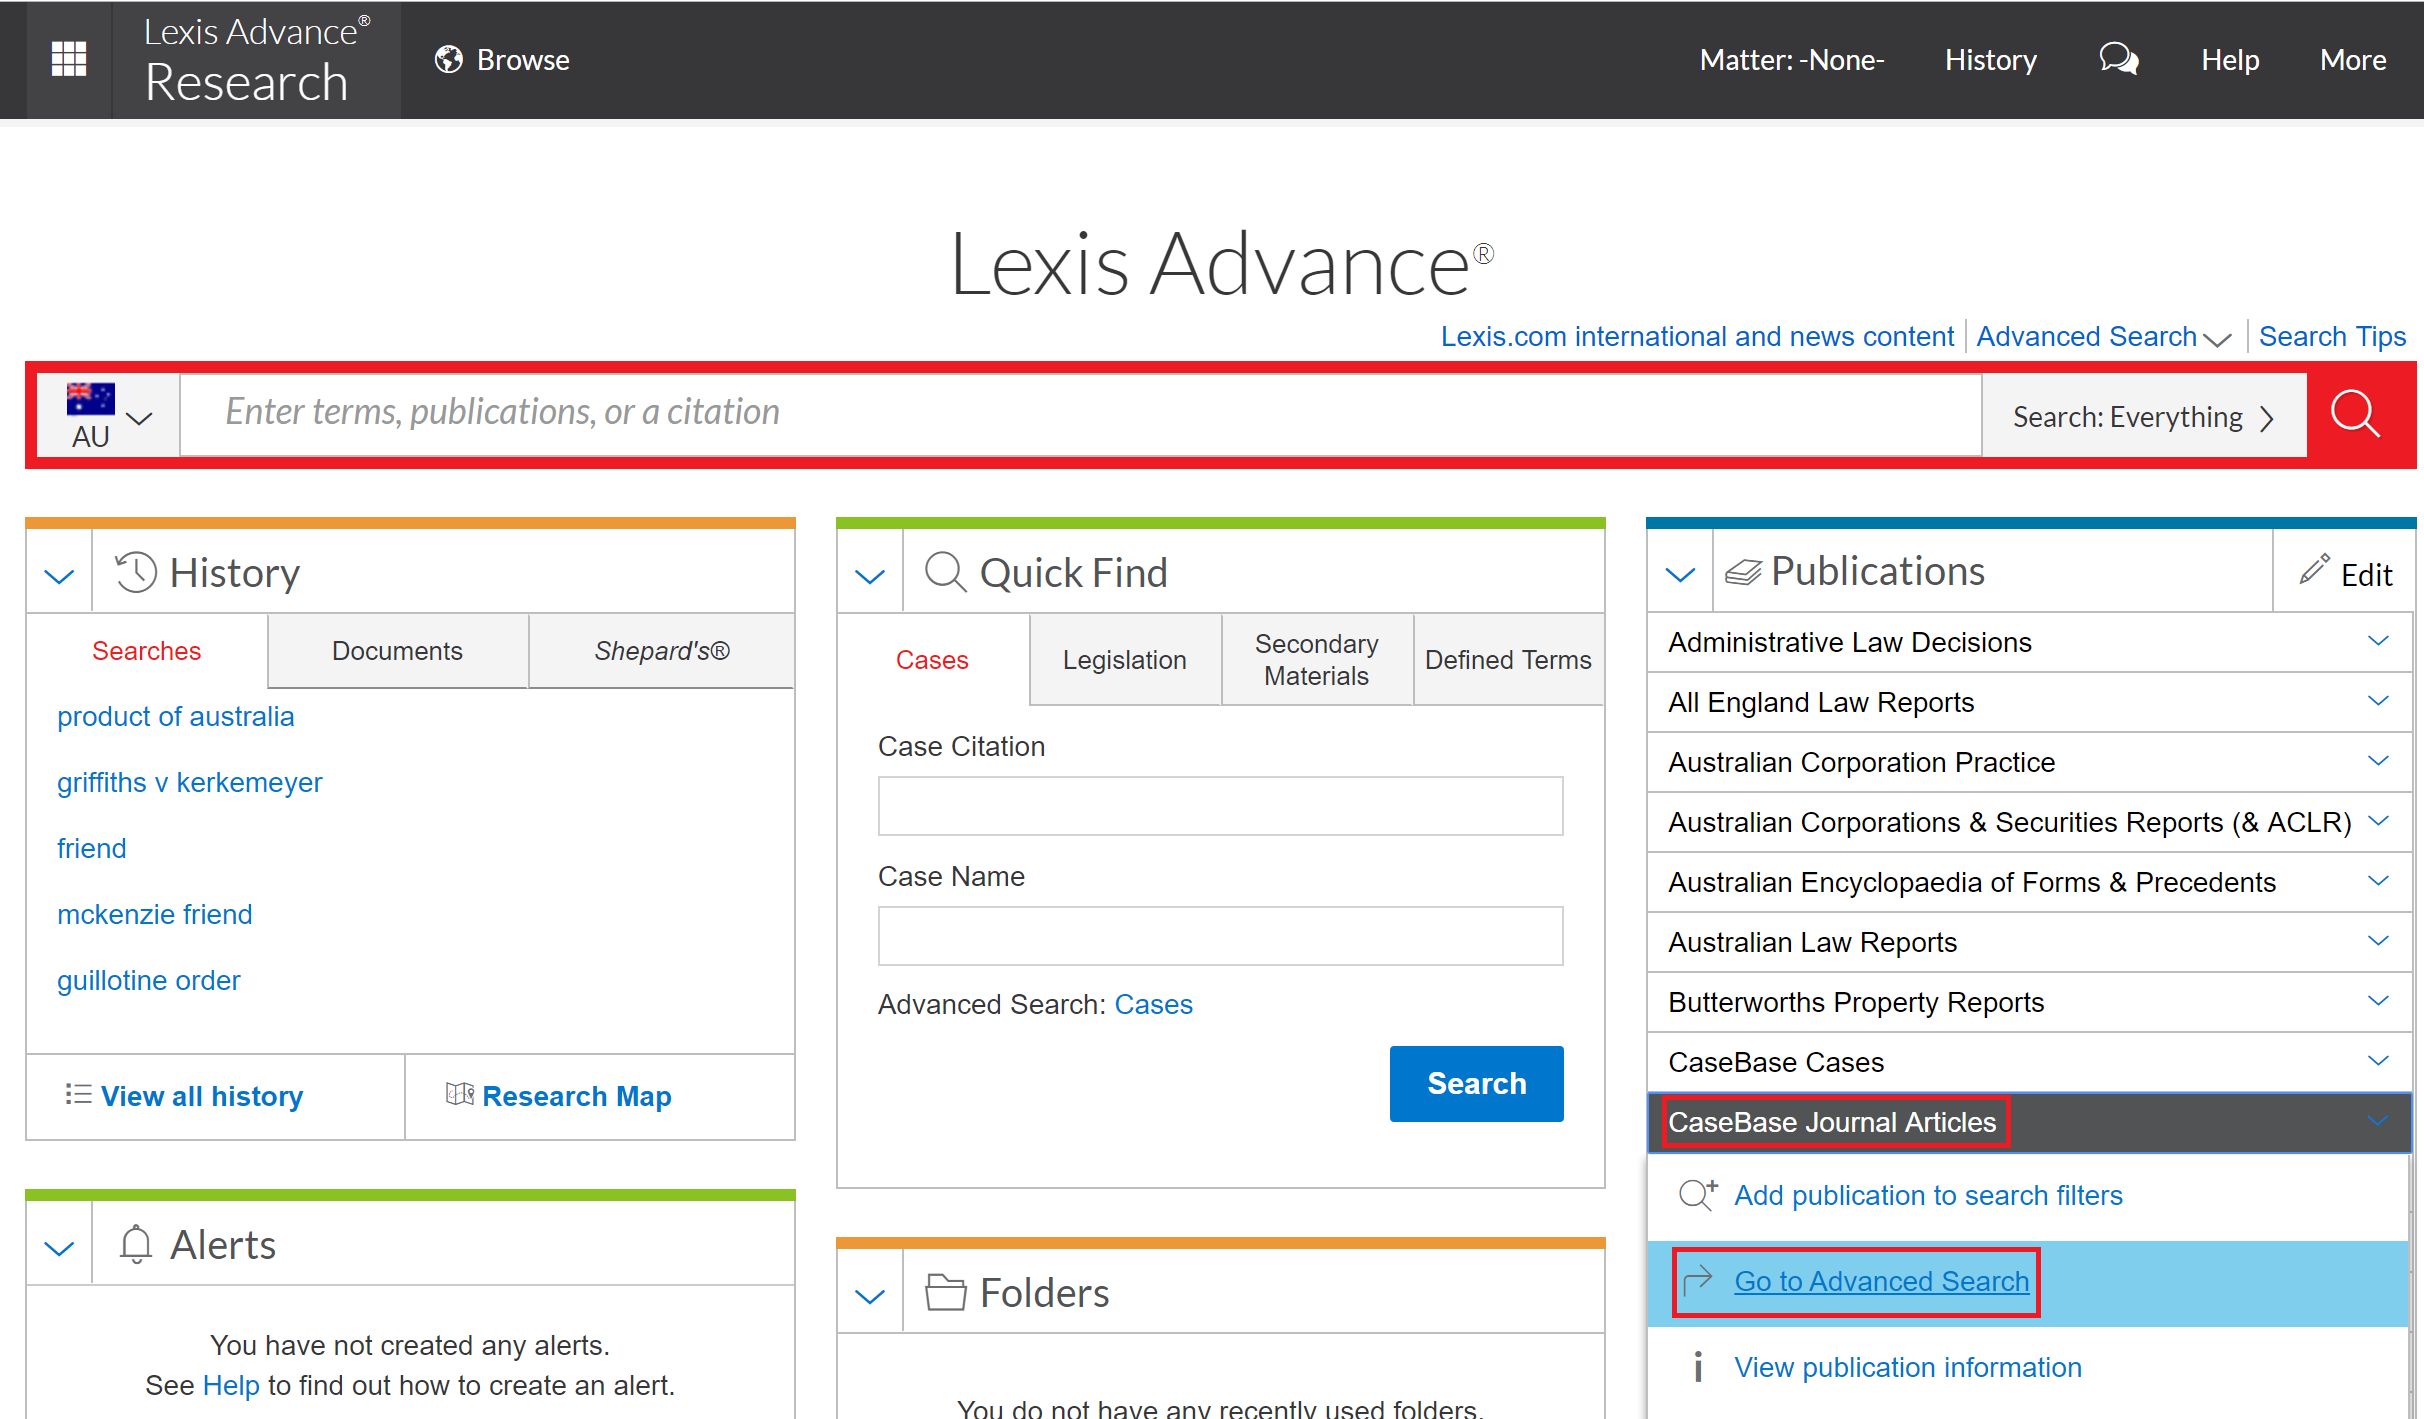2424x1419 pixels.
Task: Open the Search: Everything filter selector
Action: [x=2144, y=416]
